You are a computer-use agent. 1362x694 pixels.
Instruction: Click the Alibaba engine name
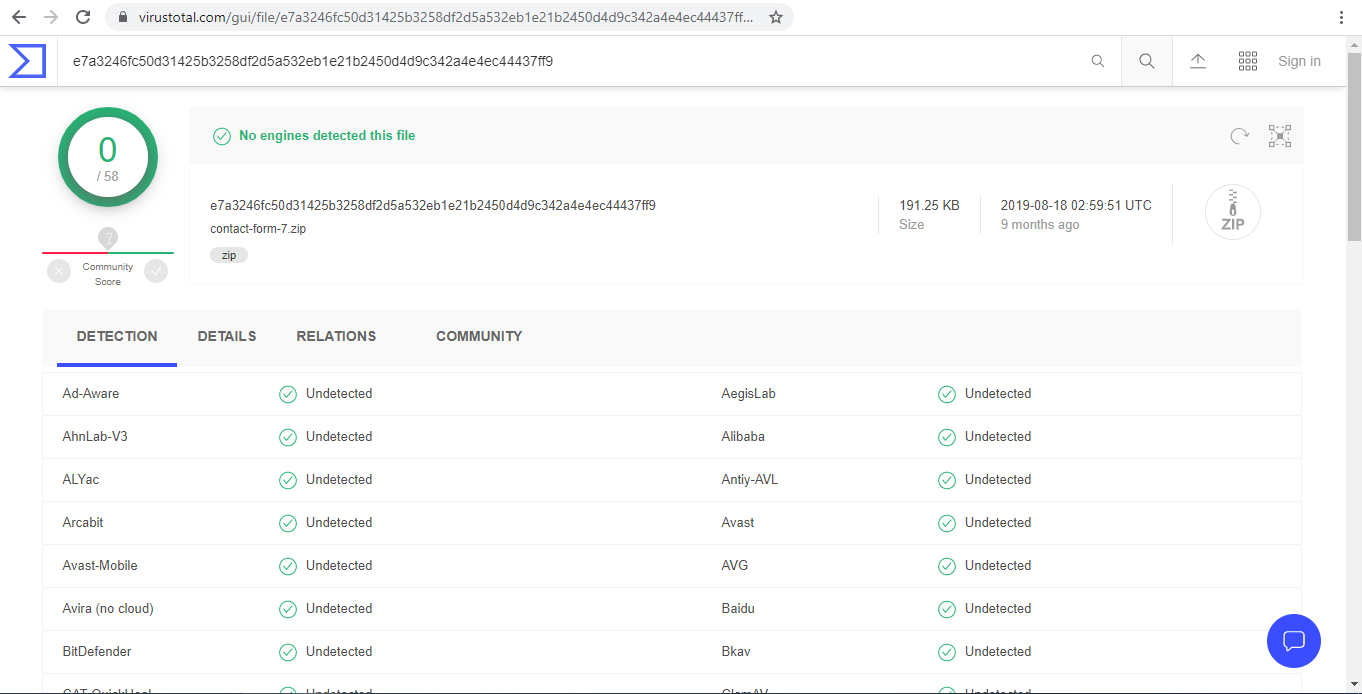tap(743, 437)
